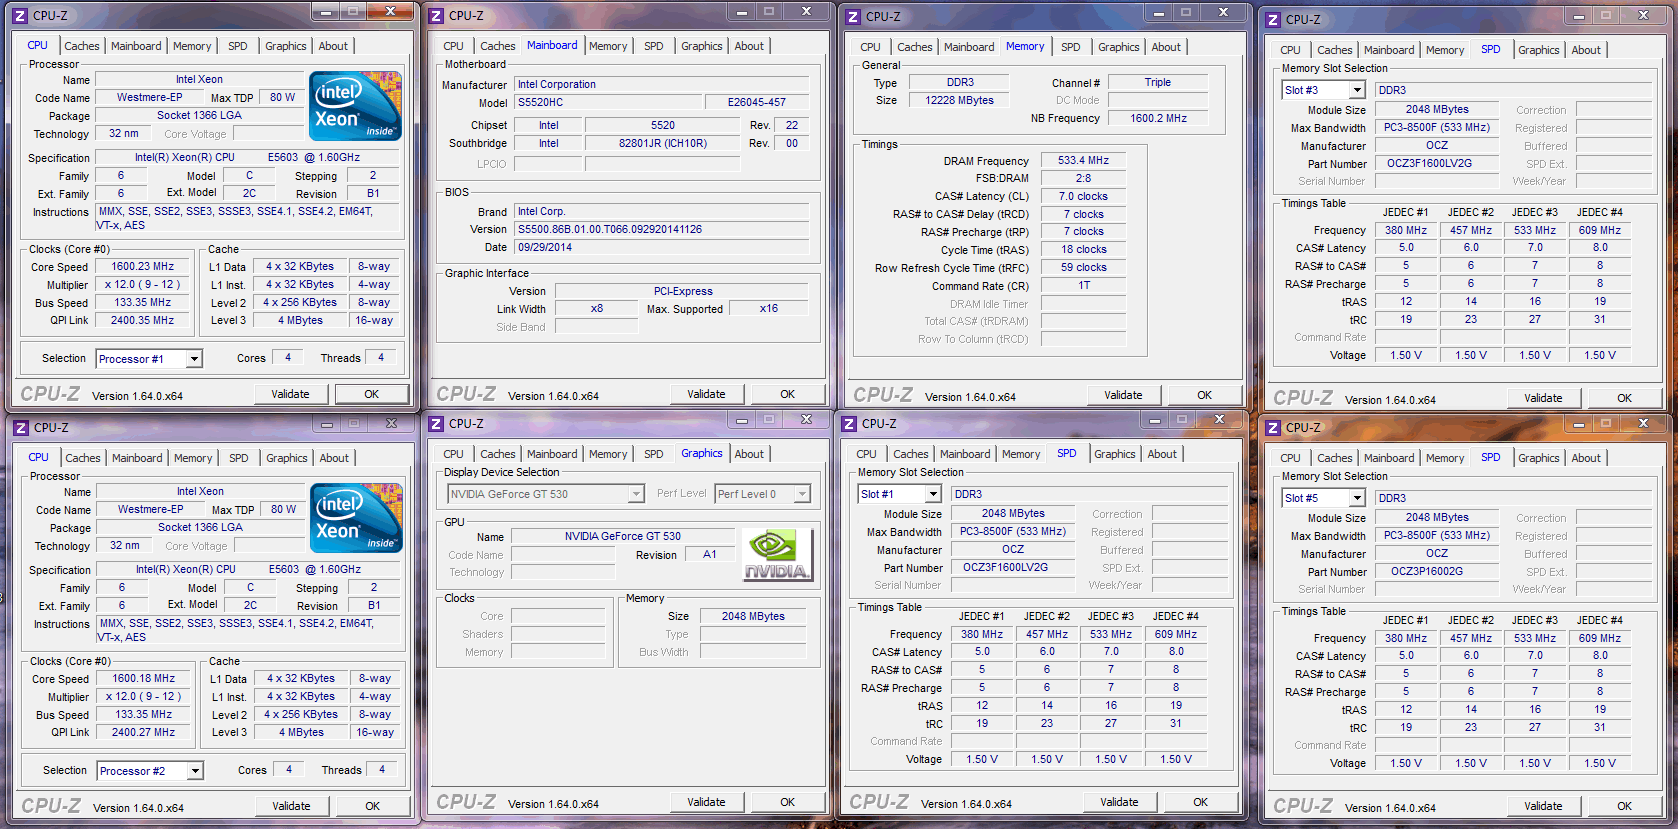Click the NVIDIA logo in the Graphics window
The width and height of the screenshot is (1678, 829).
(777, 555)
